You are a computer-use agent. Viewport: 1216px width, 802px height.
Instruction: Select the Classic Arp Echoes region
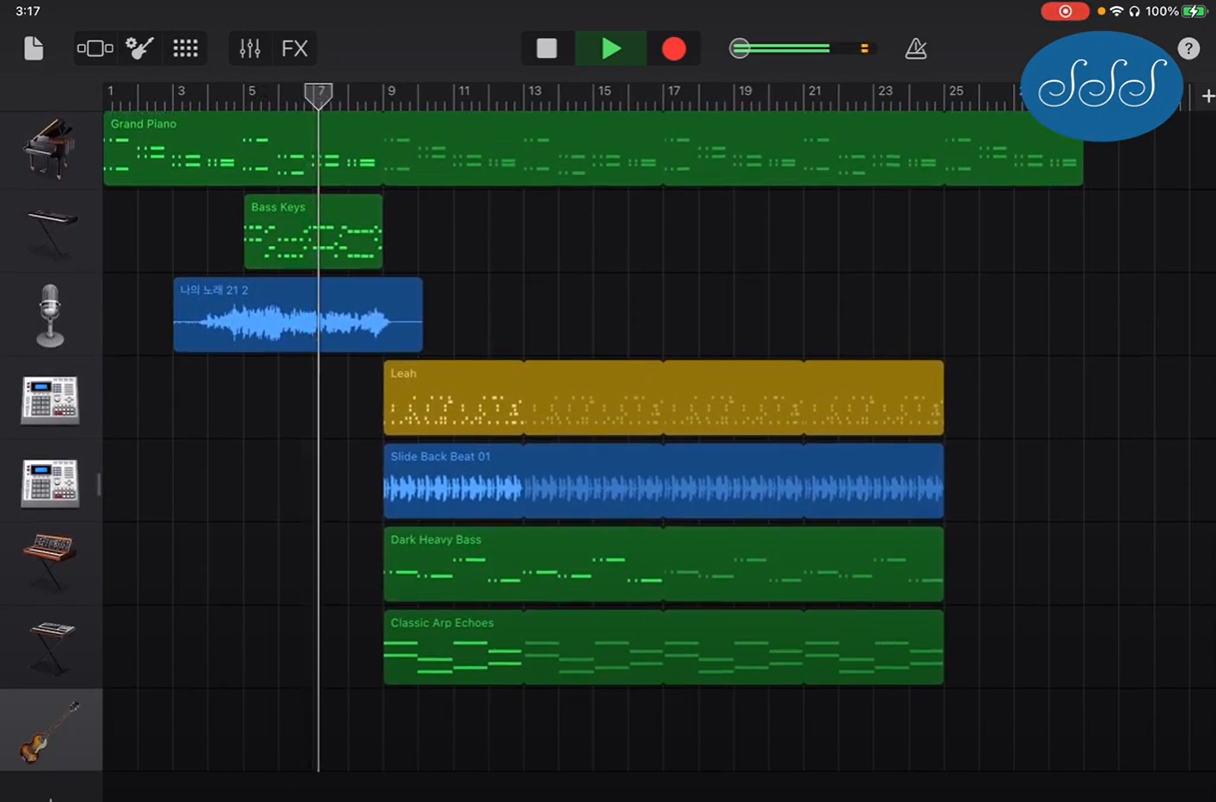tap(663, 646)
